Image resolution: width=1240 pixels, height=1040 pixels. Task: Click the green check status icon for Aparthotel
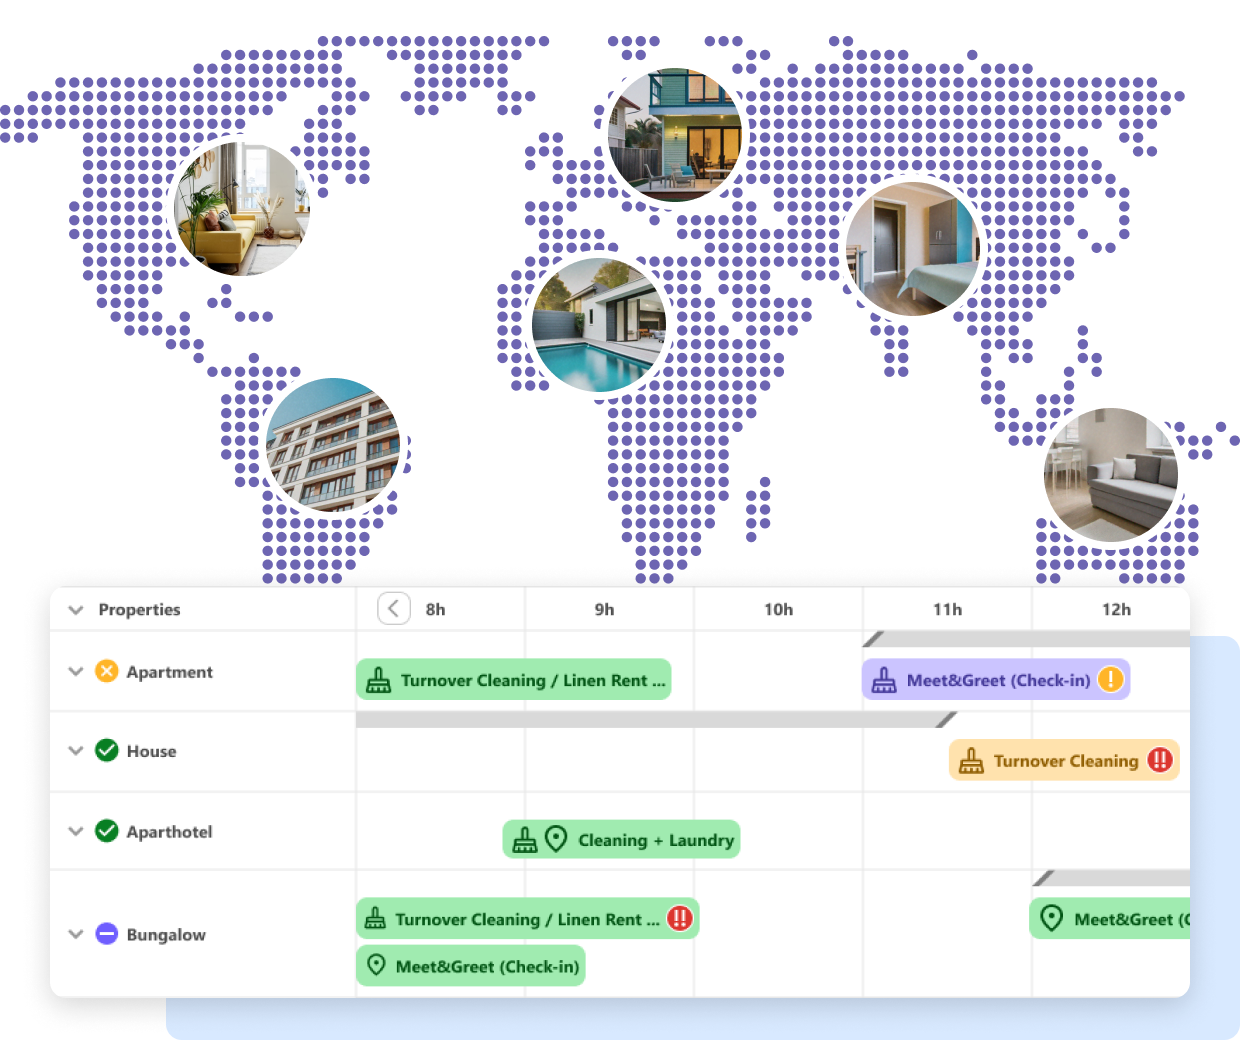pos(107,831)
